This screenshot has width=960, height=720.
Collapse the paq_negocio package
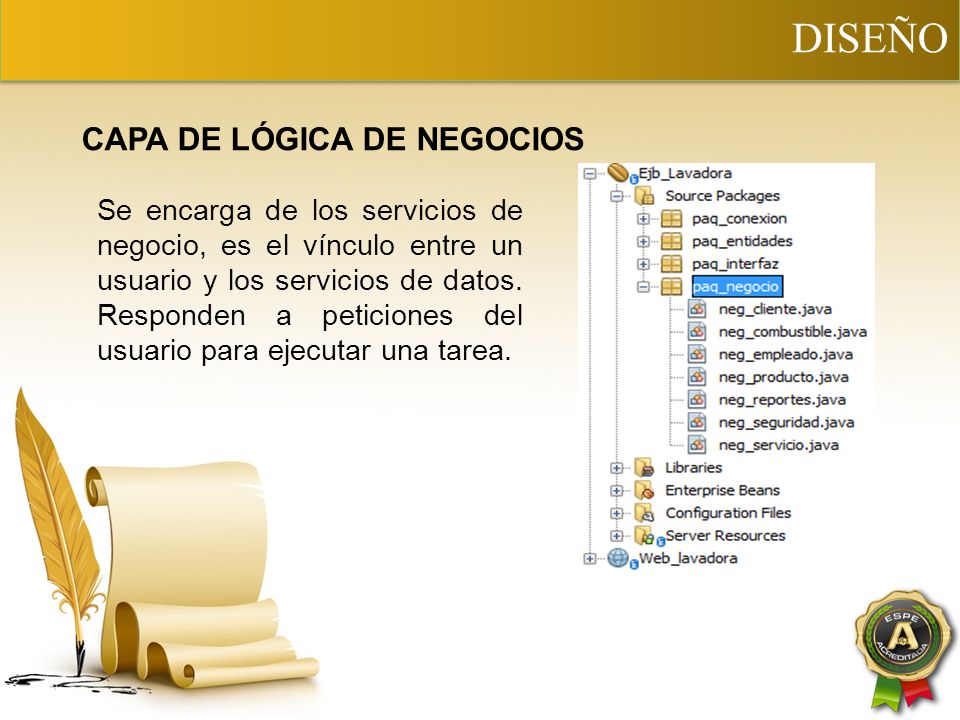click(x=643, y=287)
